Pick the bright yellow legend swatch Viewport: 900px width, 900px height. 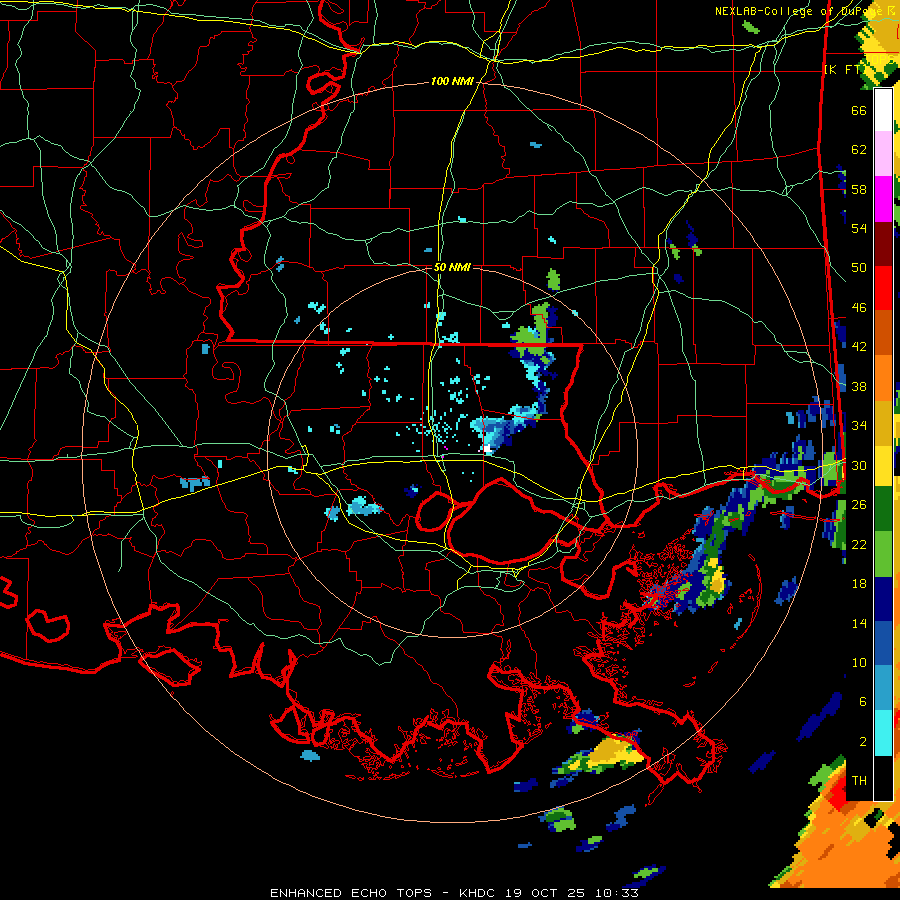883,466
